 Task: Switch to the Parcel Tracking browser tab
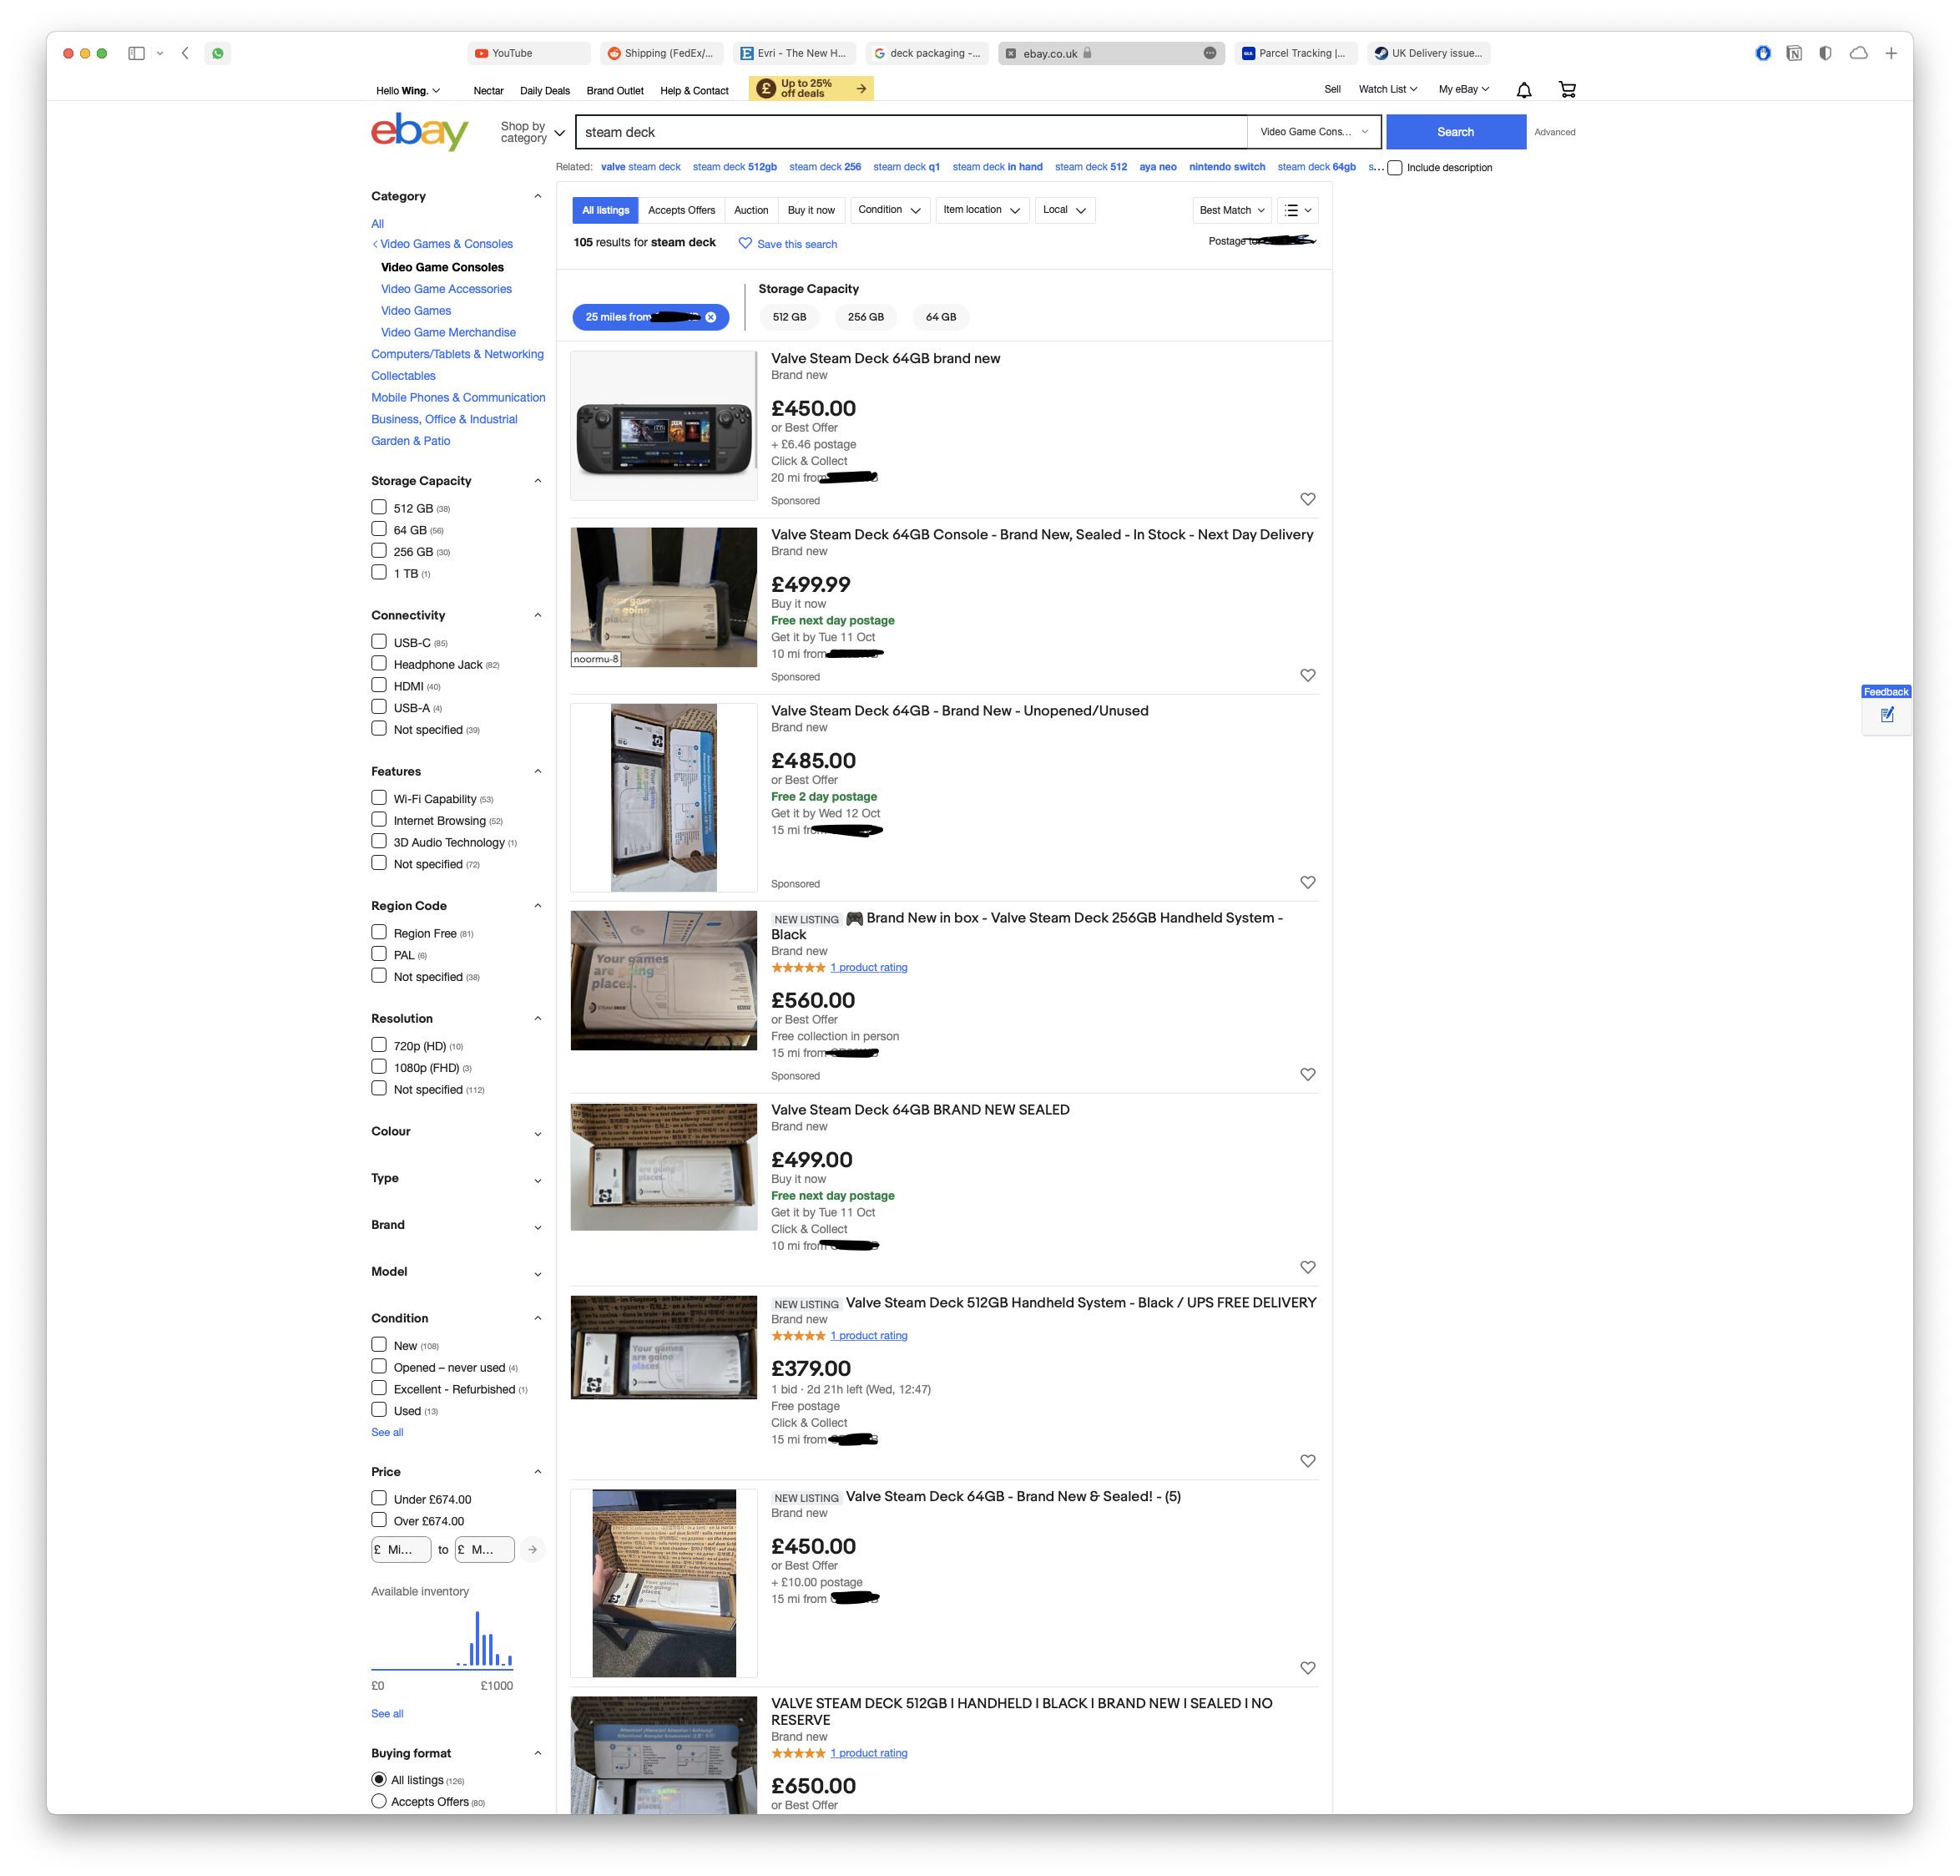(x=1295, y=53)
